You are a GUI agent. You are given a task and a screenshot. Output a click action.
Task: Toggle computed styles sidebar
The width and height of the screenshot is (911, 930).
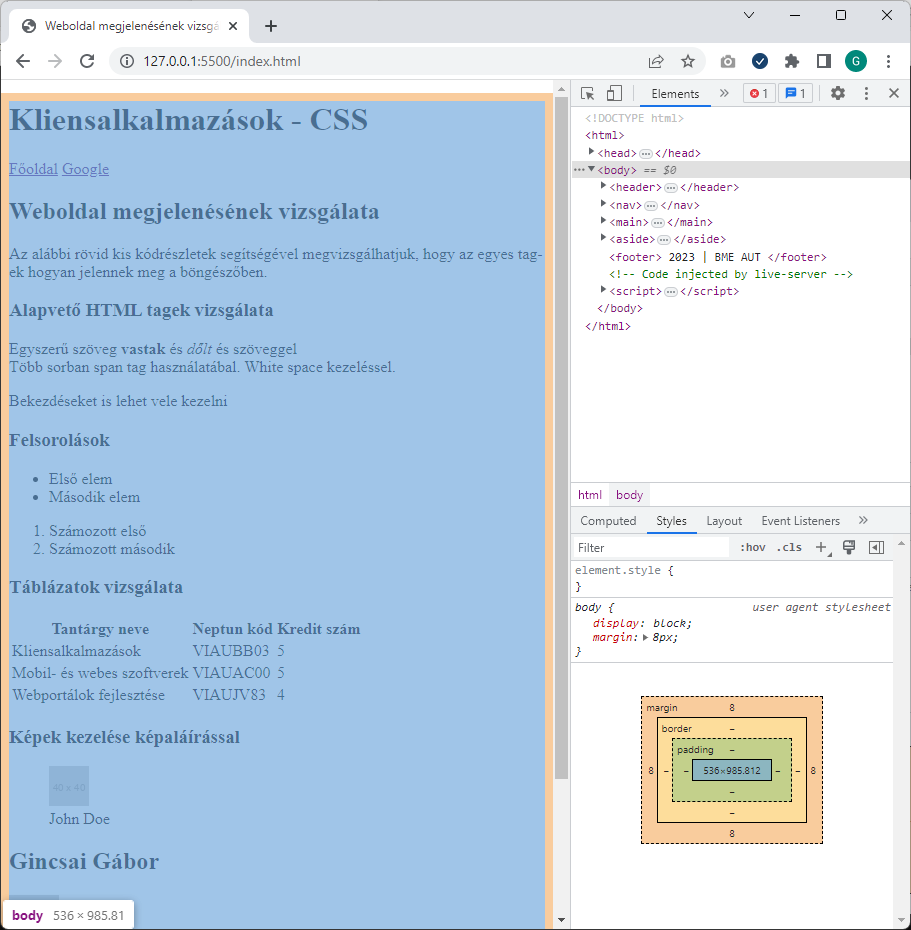876,547
